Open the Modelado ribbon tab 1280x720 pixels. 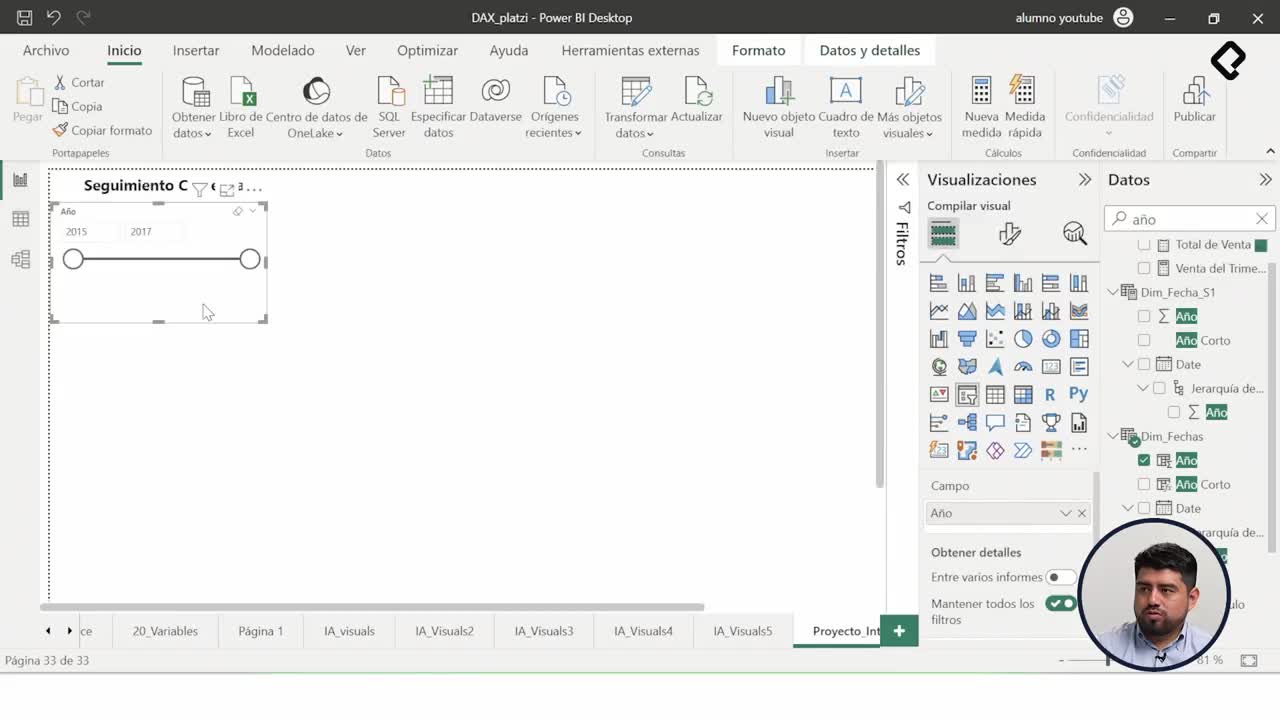coord(282,50)
